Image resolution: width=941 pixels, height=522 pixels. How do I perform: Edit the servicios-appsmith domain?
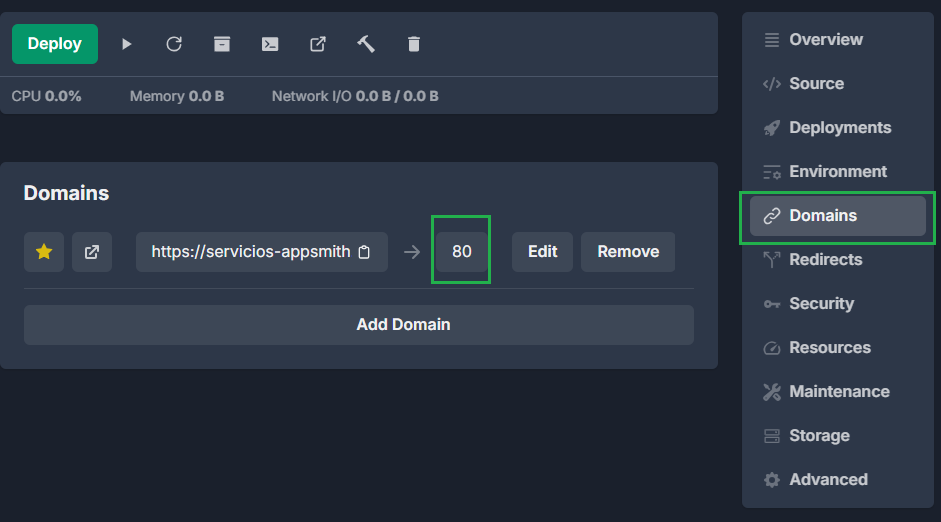(x=542, y=252)
